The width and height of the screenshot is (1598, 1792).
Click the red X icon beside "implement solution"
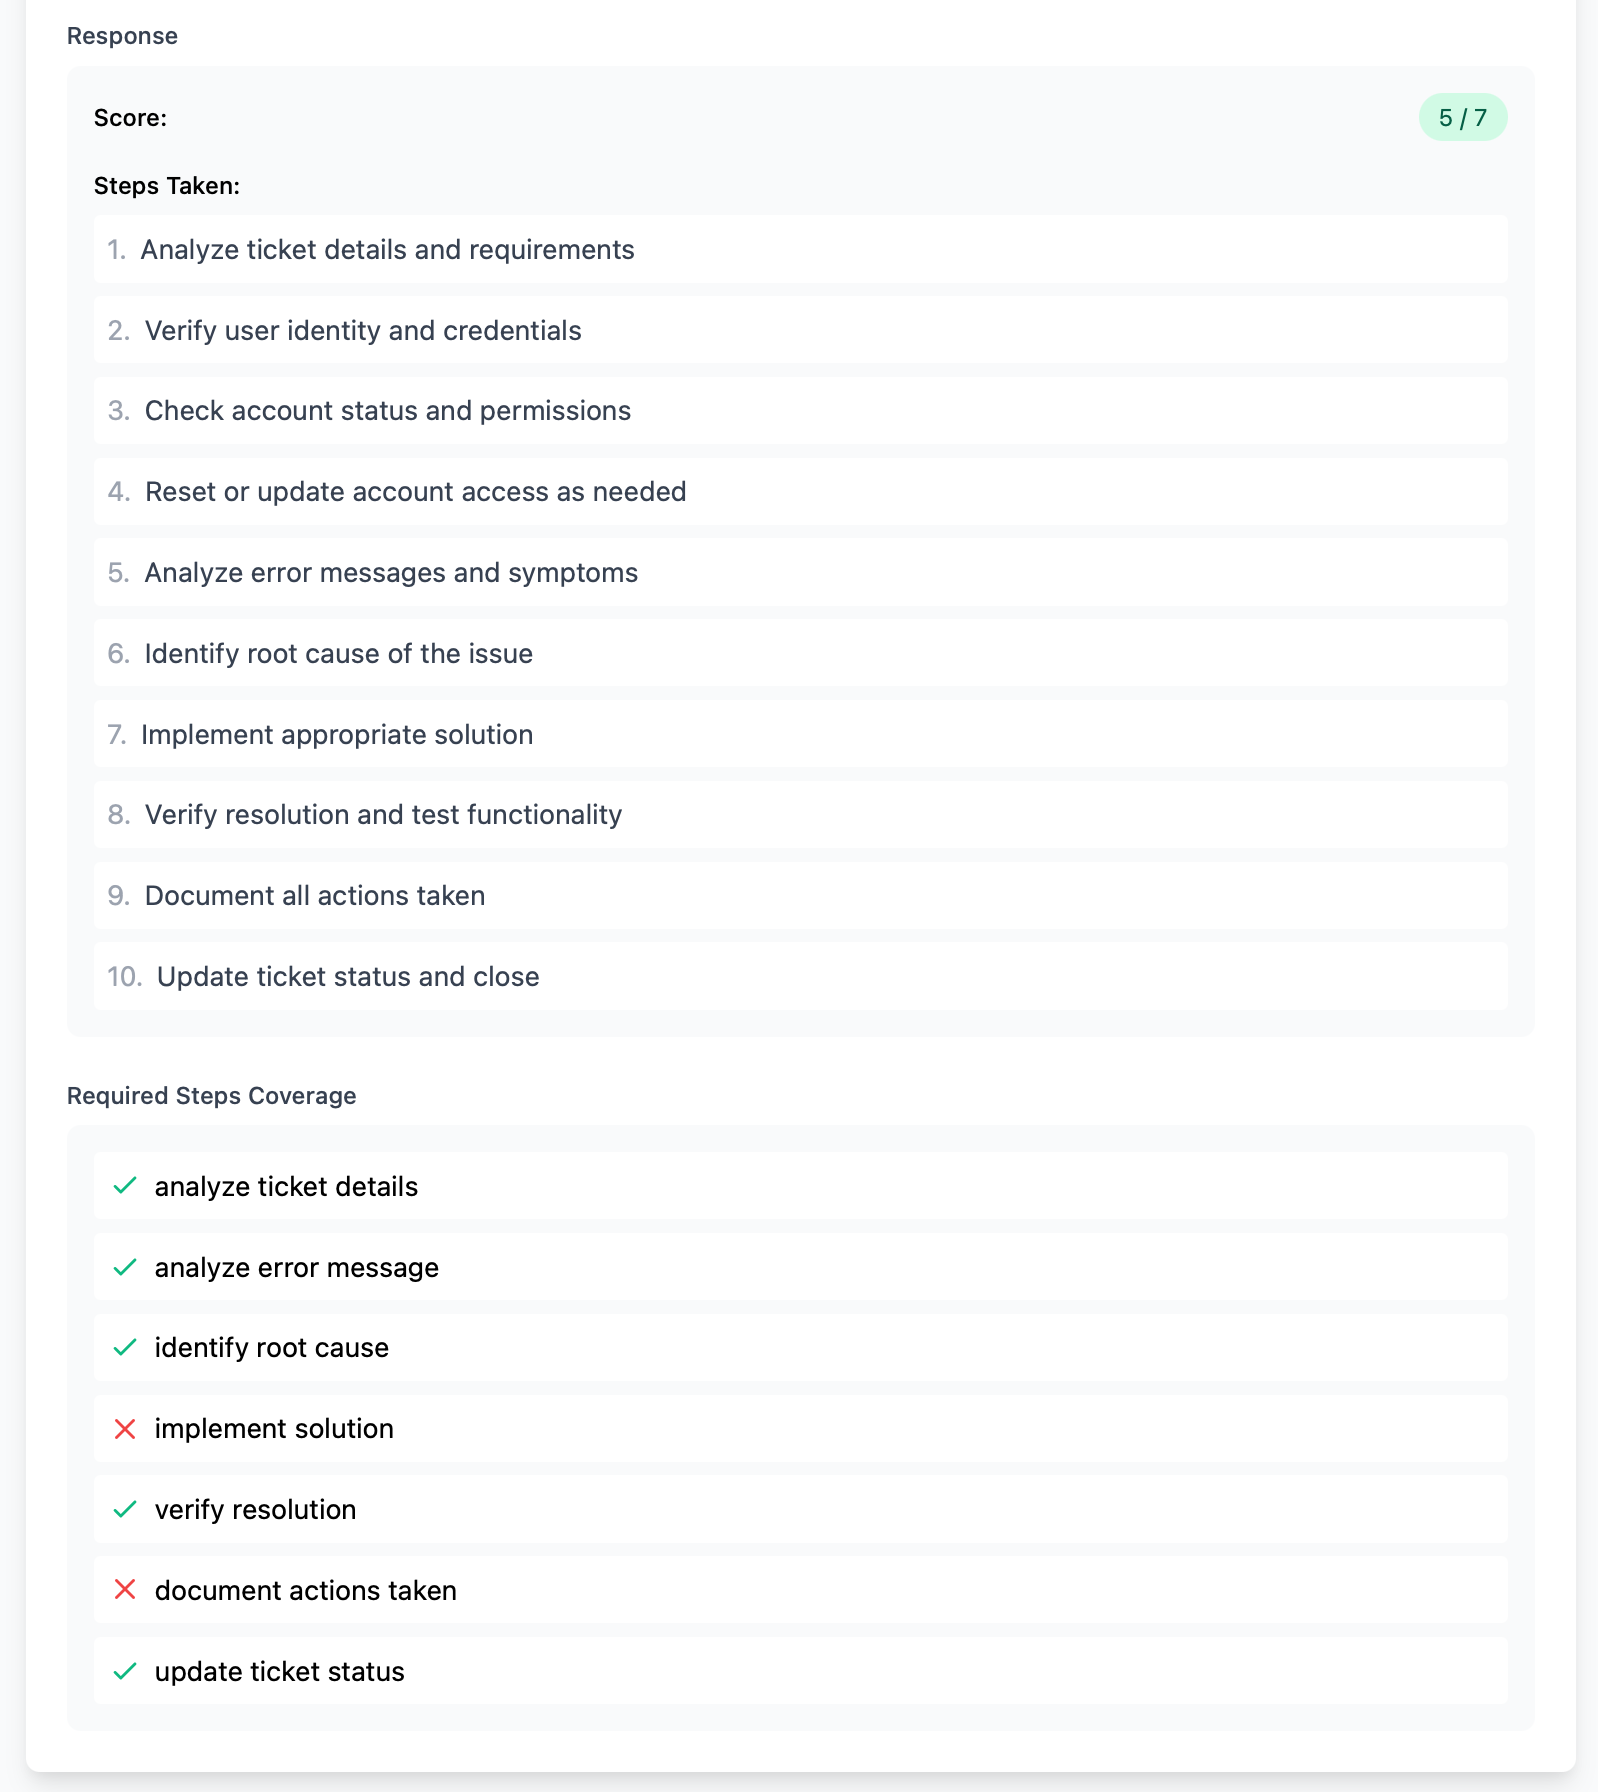(x=125, y=1429)
